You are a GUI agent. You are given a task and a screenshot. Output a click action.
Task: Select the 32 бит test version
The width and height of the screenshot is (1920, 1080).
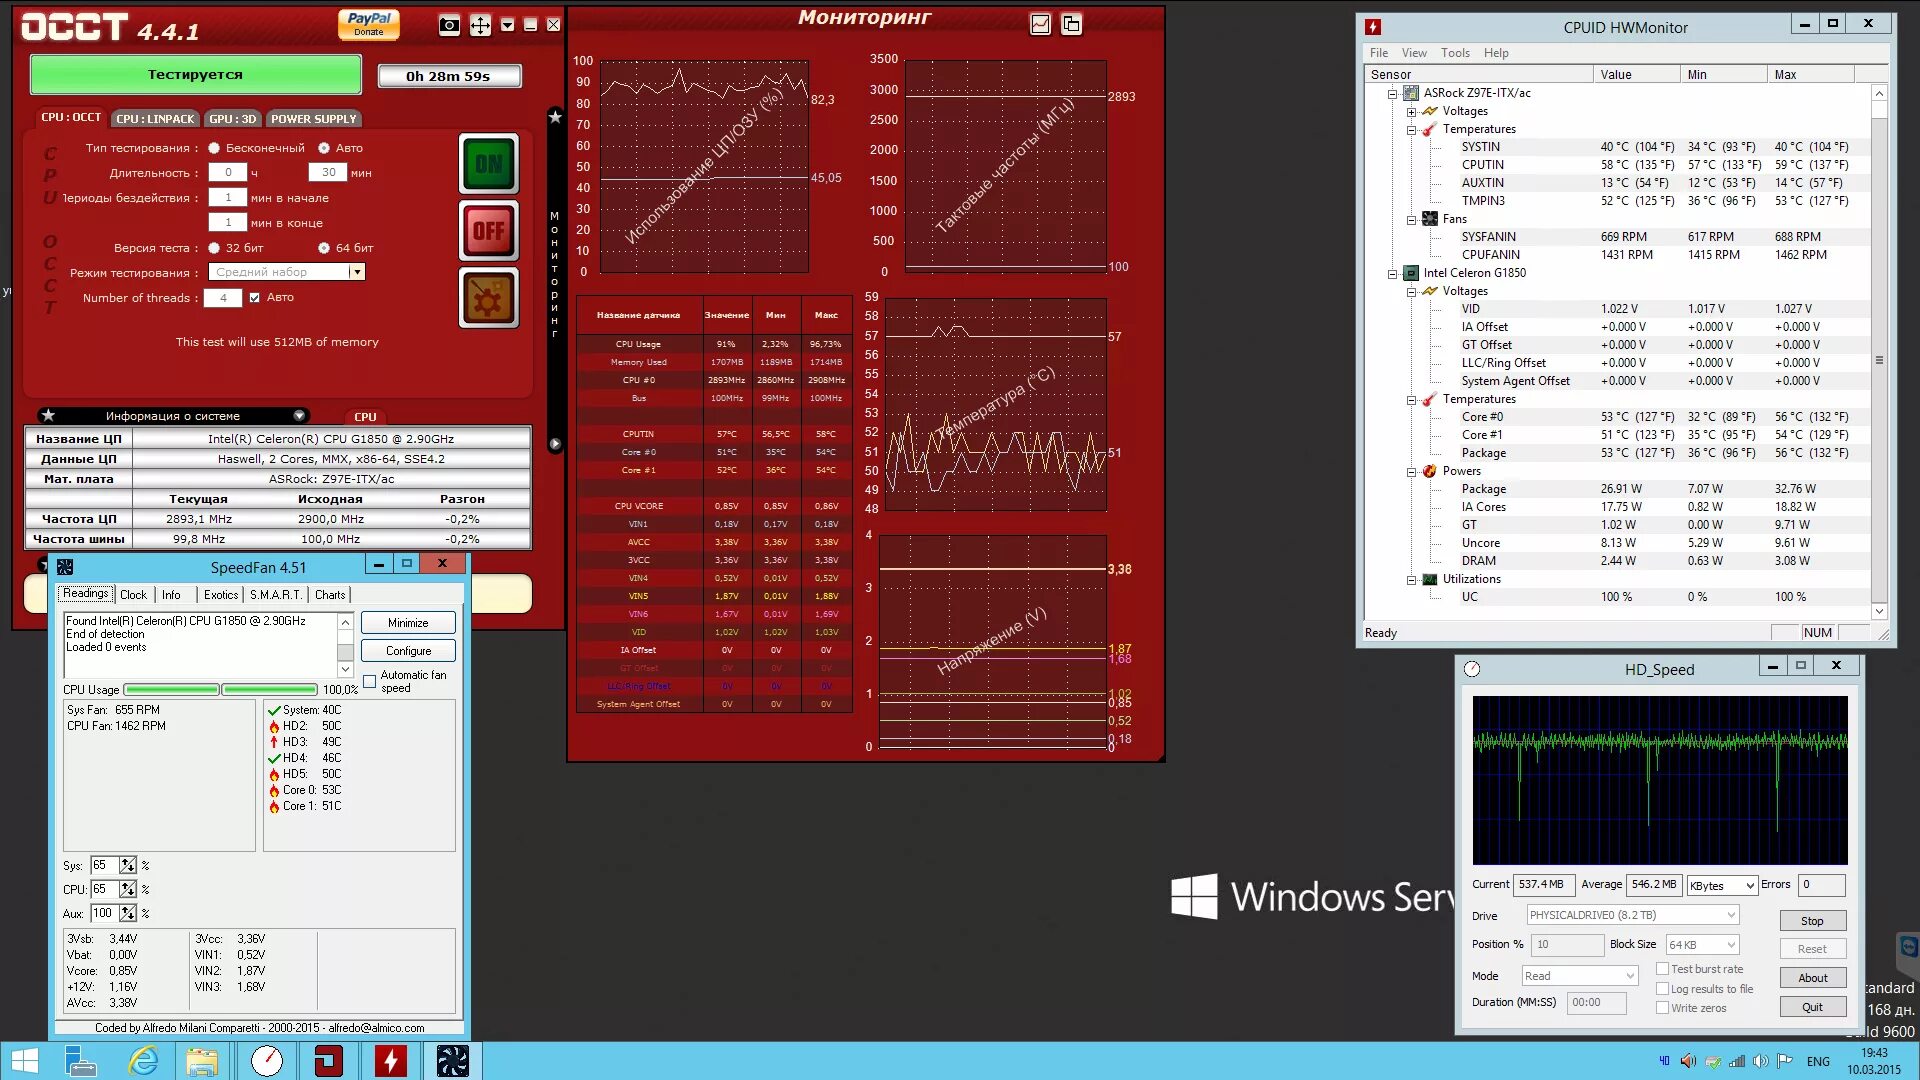pyautogui.click(x=214, y=248)
